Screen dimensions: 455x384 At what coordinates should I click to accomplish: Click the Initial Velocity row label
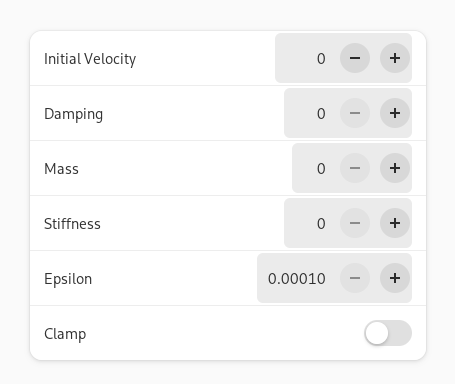[90, 59]
